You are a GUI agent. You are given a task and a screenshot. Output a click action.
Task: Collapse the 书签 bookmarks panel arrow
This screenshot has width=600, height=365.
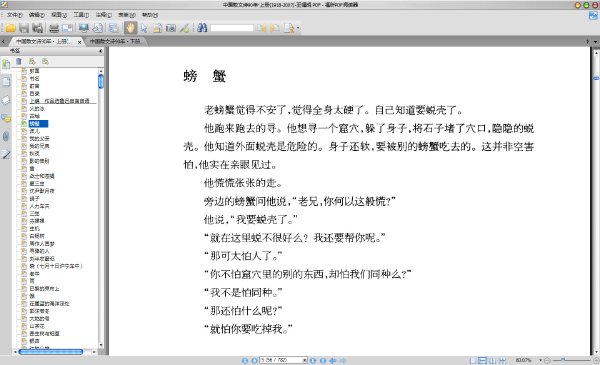(x=101, y=51)
